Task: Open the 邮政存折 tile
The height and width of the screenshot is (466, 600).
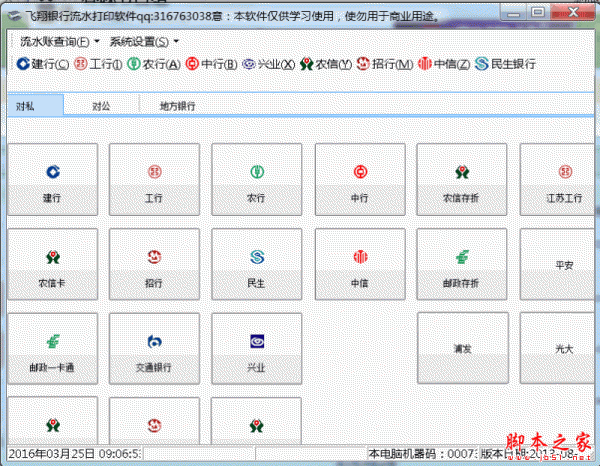Action: 462,264
